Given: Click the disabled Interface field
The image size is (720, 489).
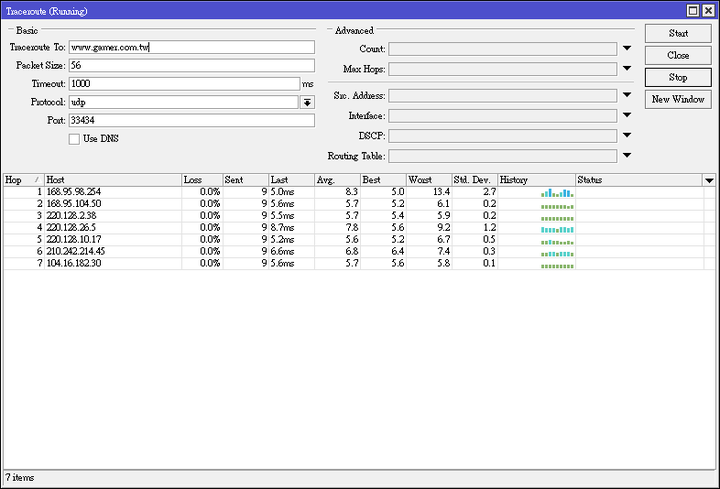Looking at the screenshot, I should (503, 116).
